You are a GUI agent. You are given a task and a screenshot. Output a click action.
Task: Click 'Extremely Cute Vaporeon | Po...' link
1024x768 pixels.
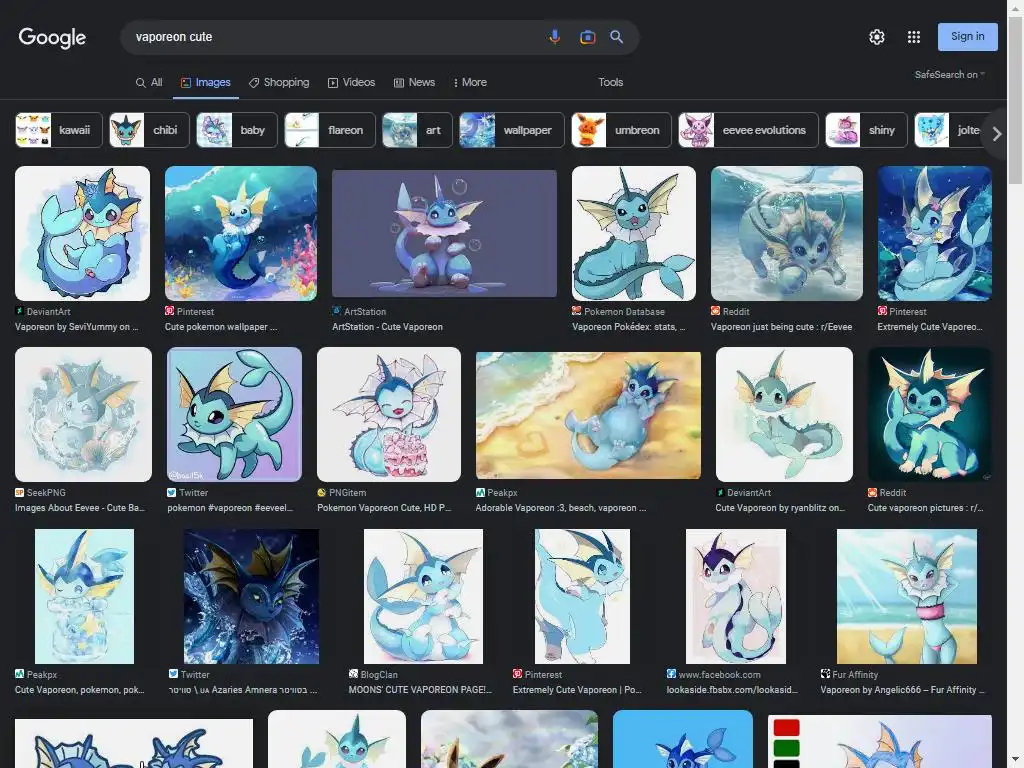pos(577,690)
